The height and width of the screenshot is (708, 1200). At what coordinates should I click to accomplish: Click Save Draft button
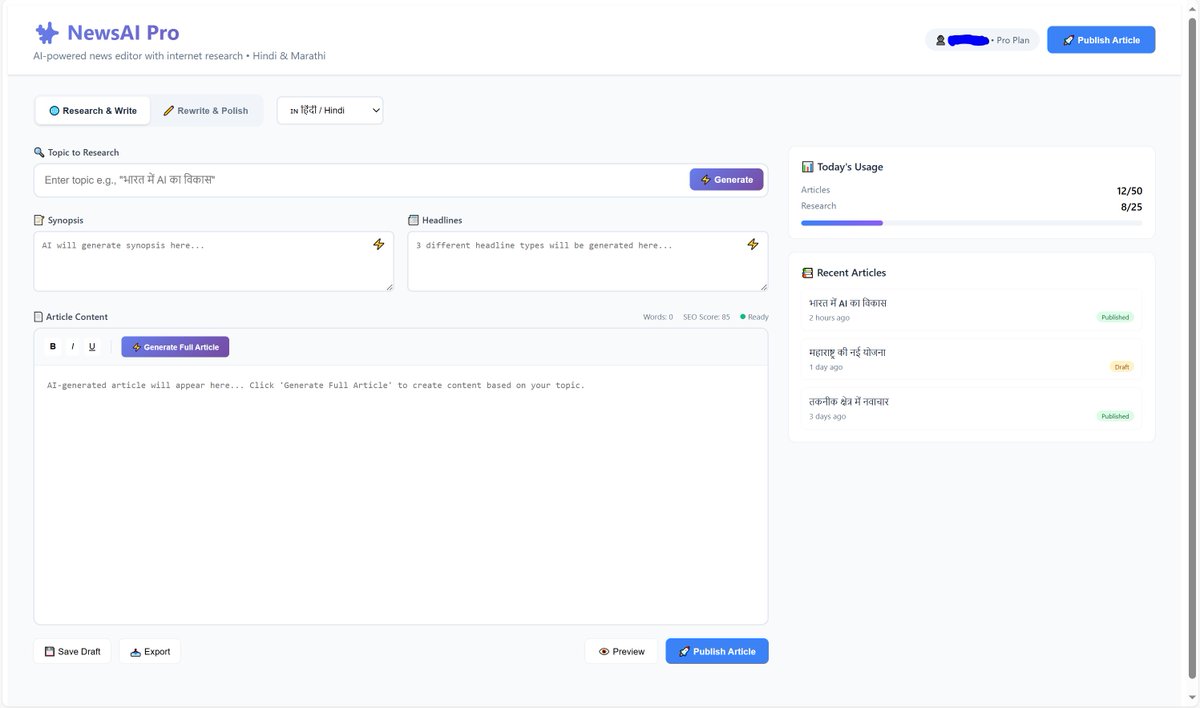(x=73, y=651)
